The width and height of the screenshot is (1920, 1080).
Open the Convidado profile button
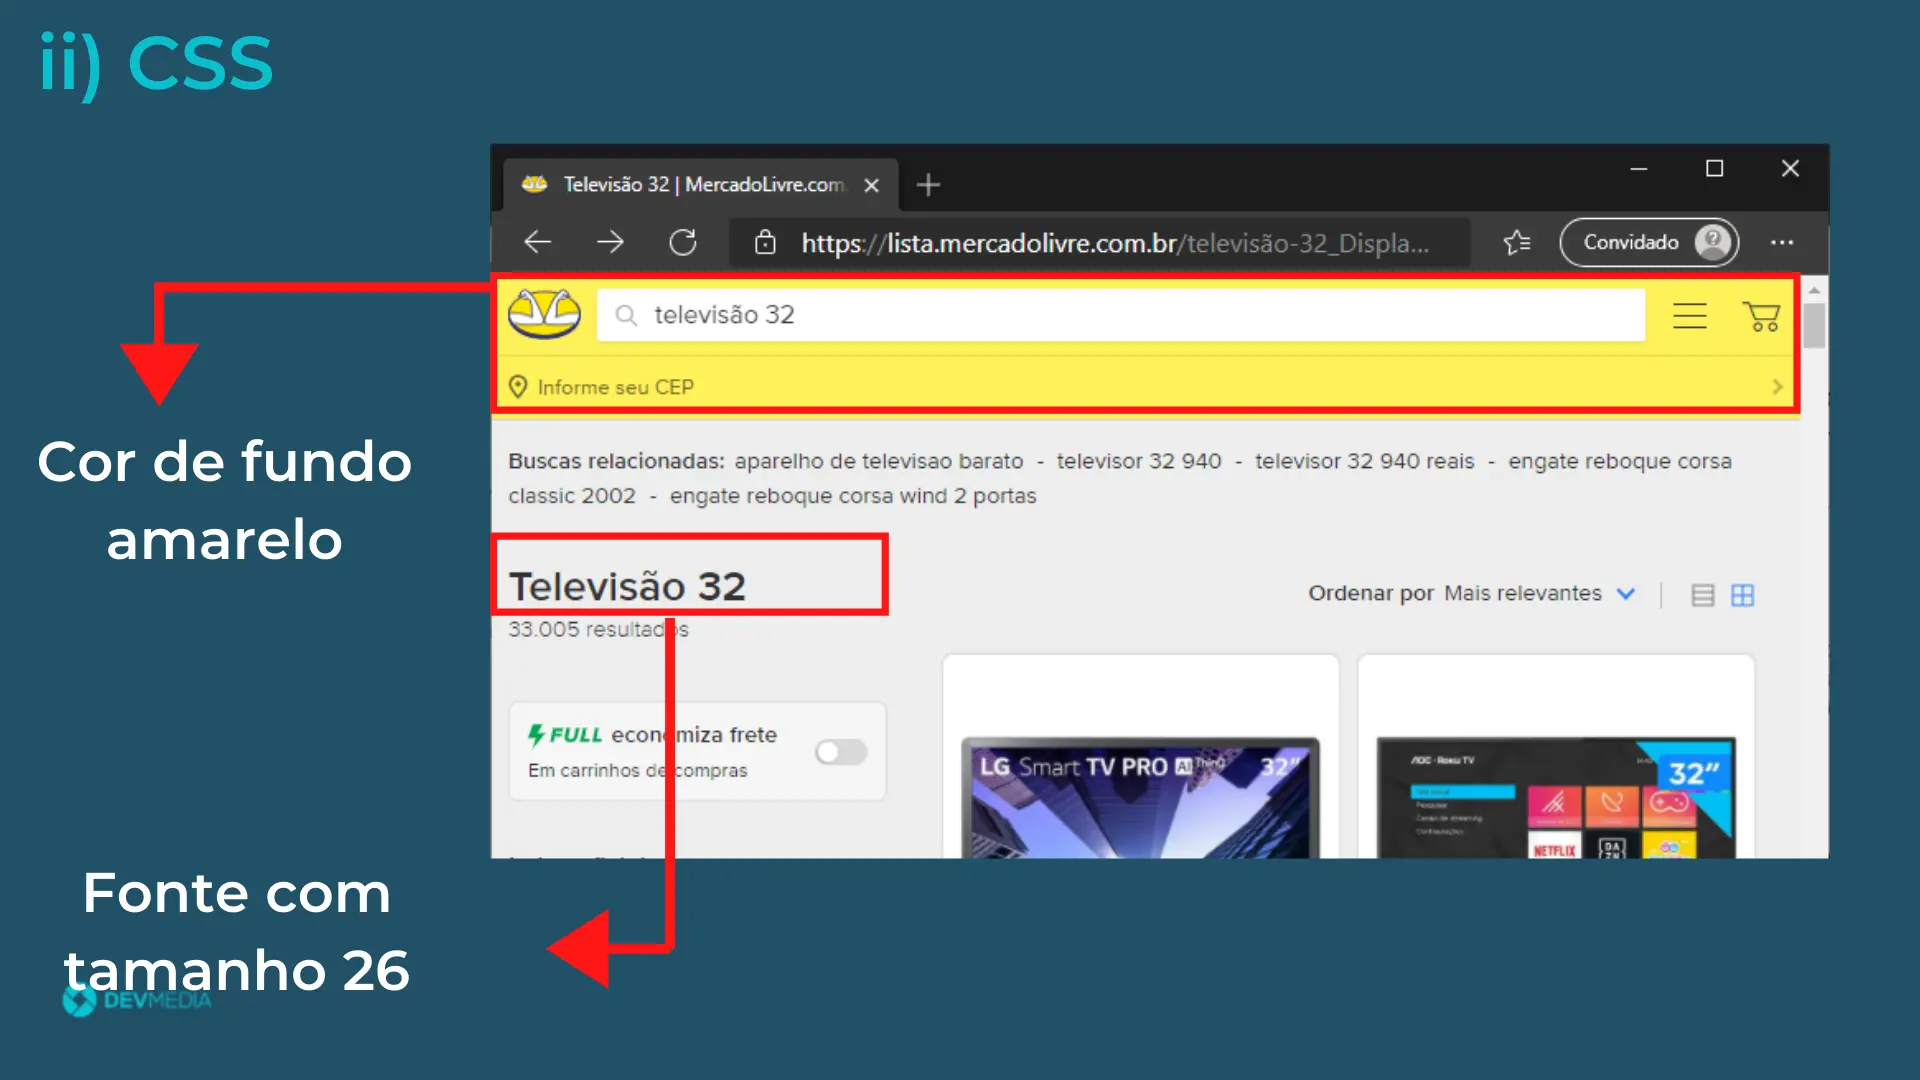point(1649,242)
